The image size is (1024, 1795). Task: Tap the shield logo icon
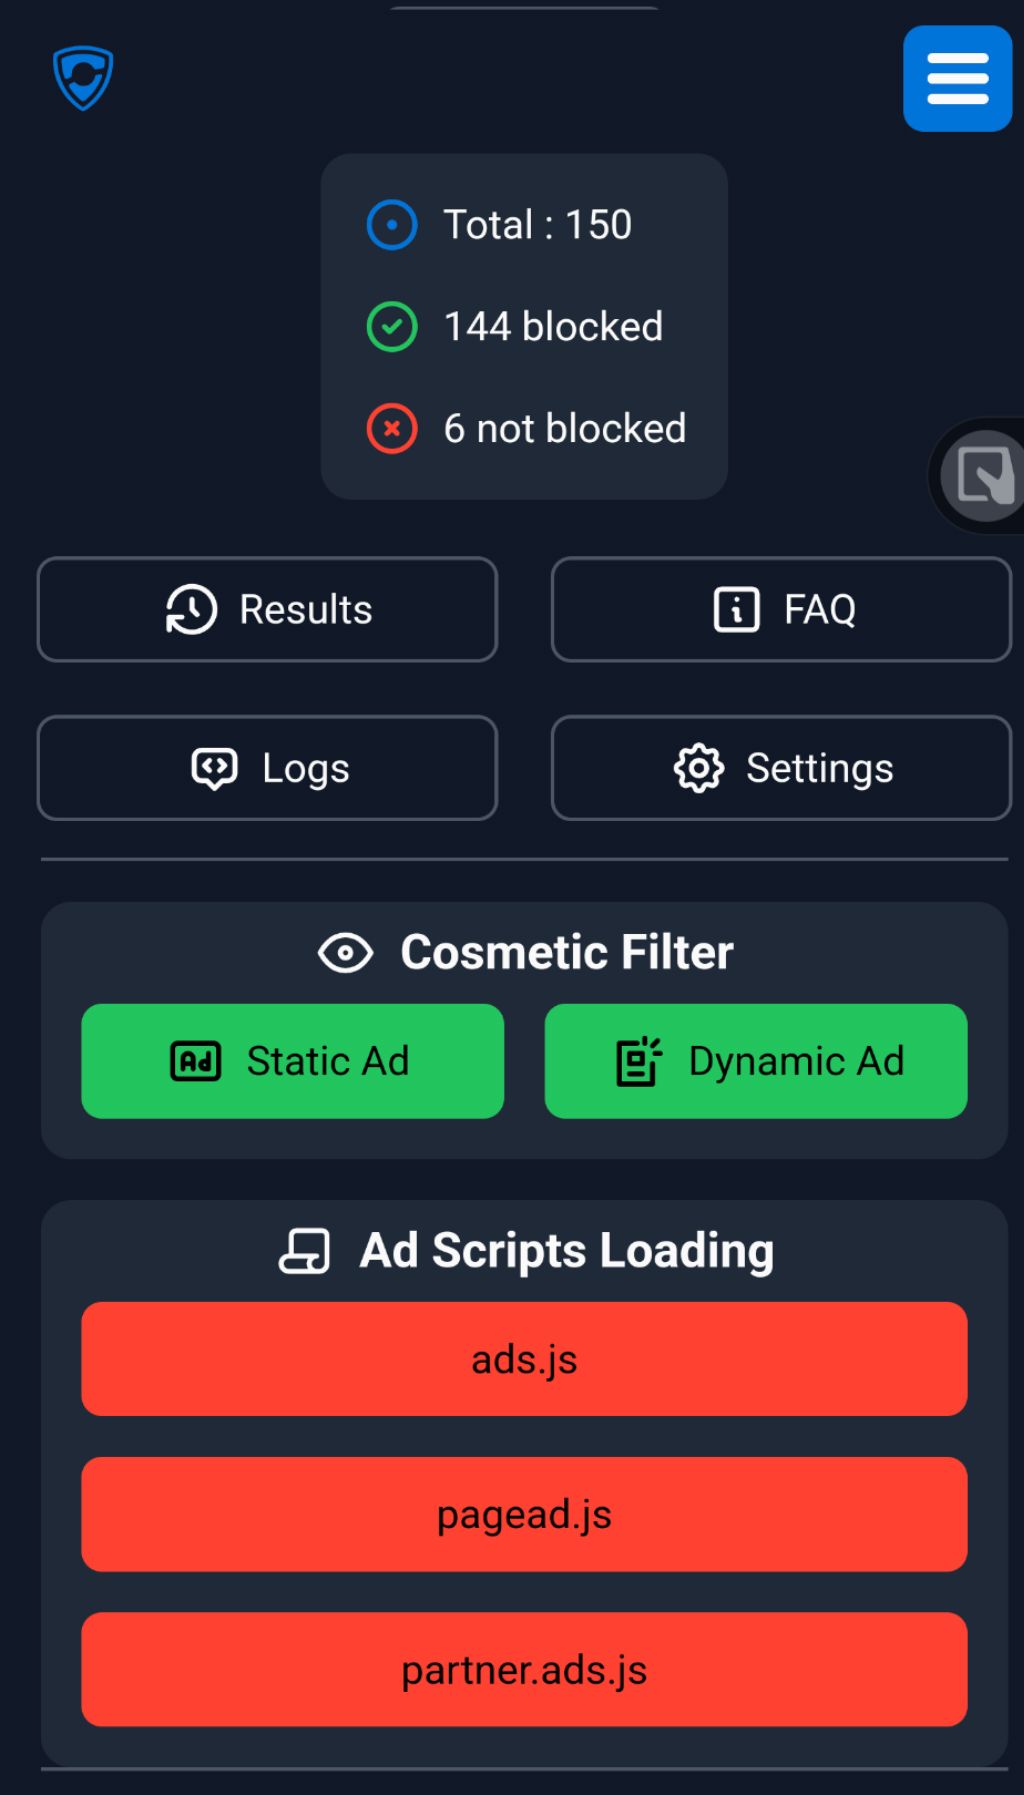pos(83,78)
